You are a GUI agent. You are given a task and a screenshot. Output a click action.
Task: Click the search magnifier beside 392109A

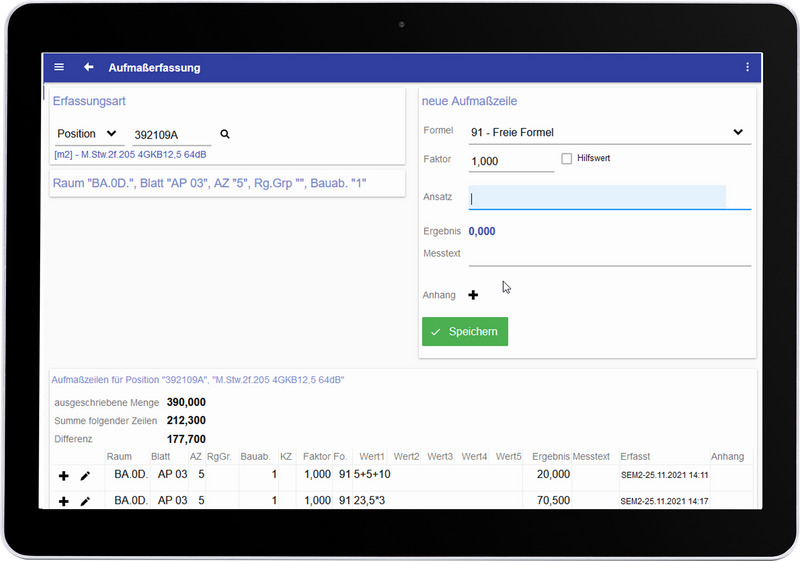click(225, 134)
